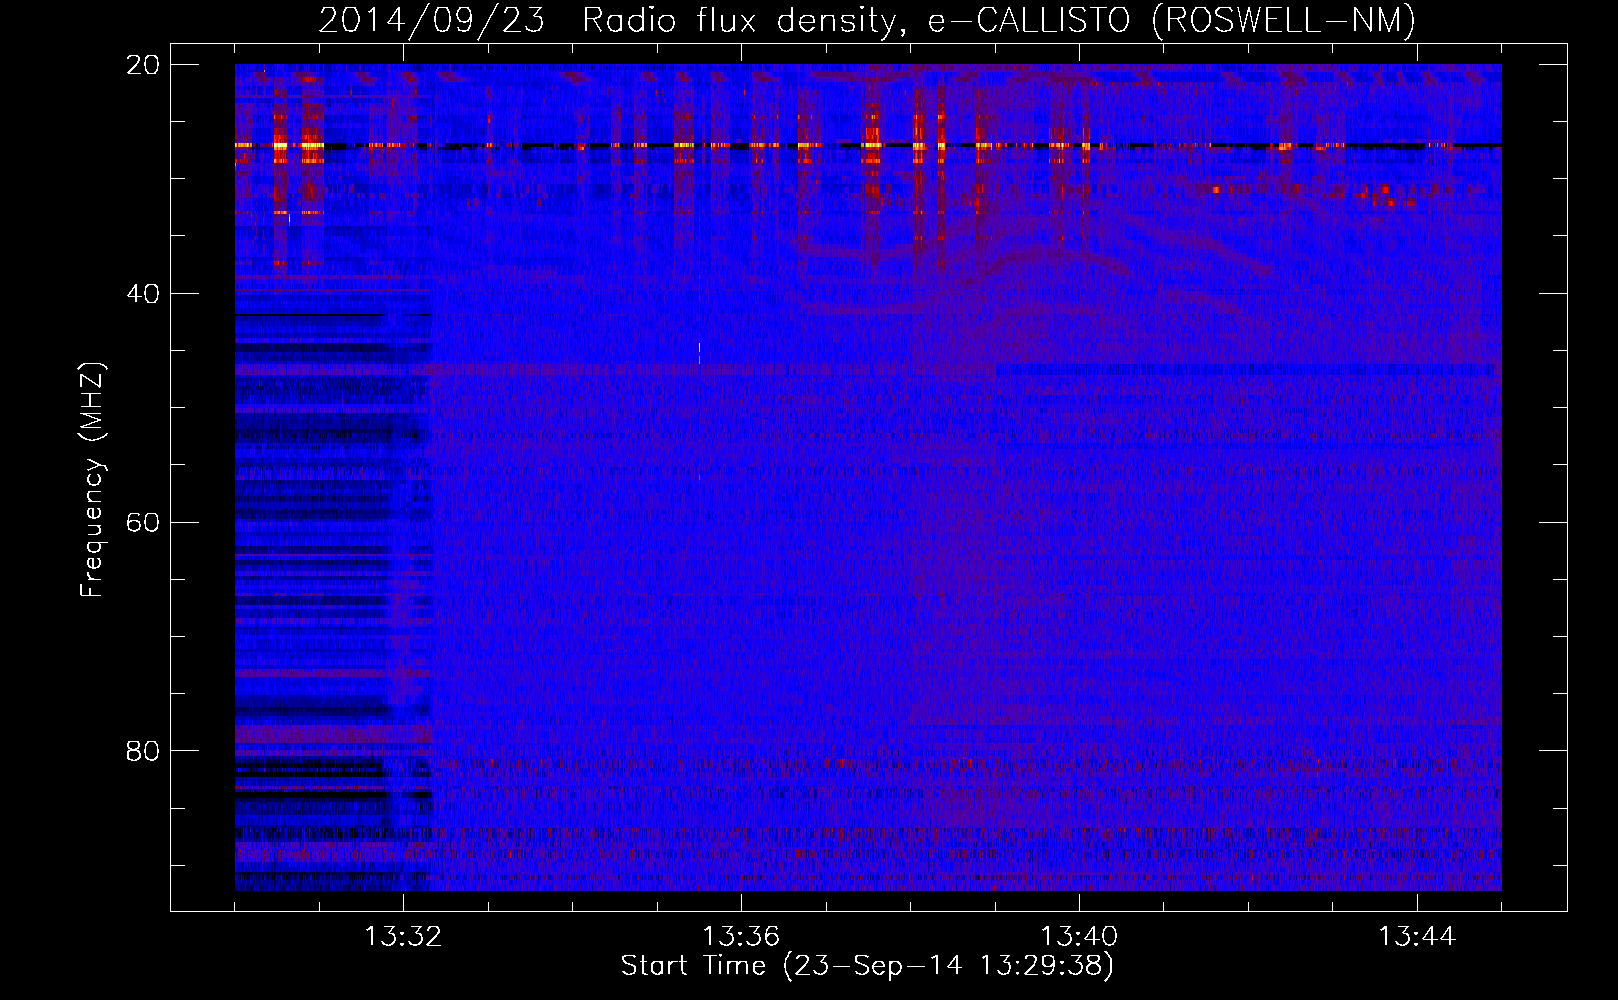Image resolution: width=1618 pixels, height=1000 pixels.
Task: Click the '60' frequency tick label
Action: [143, 523]
